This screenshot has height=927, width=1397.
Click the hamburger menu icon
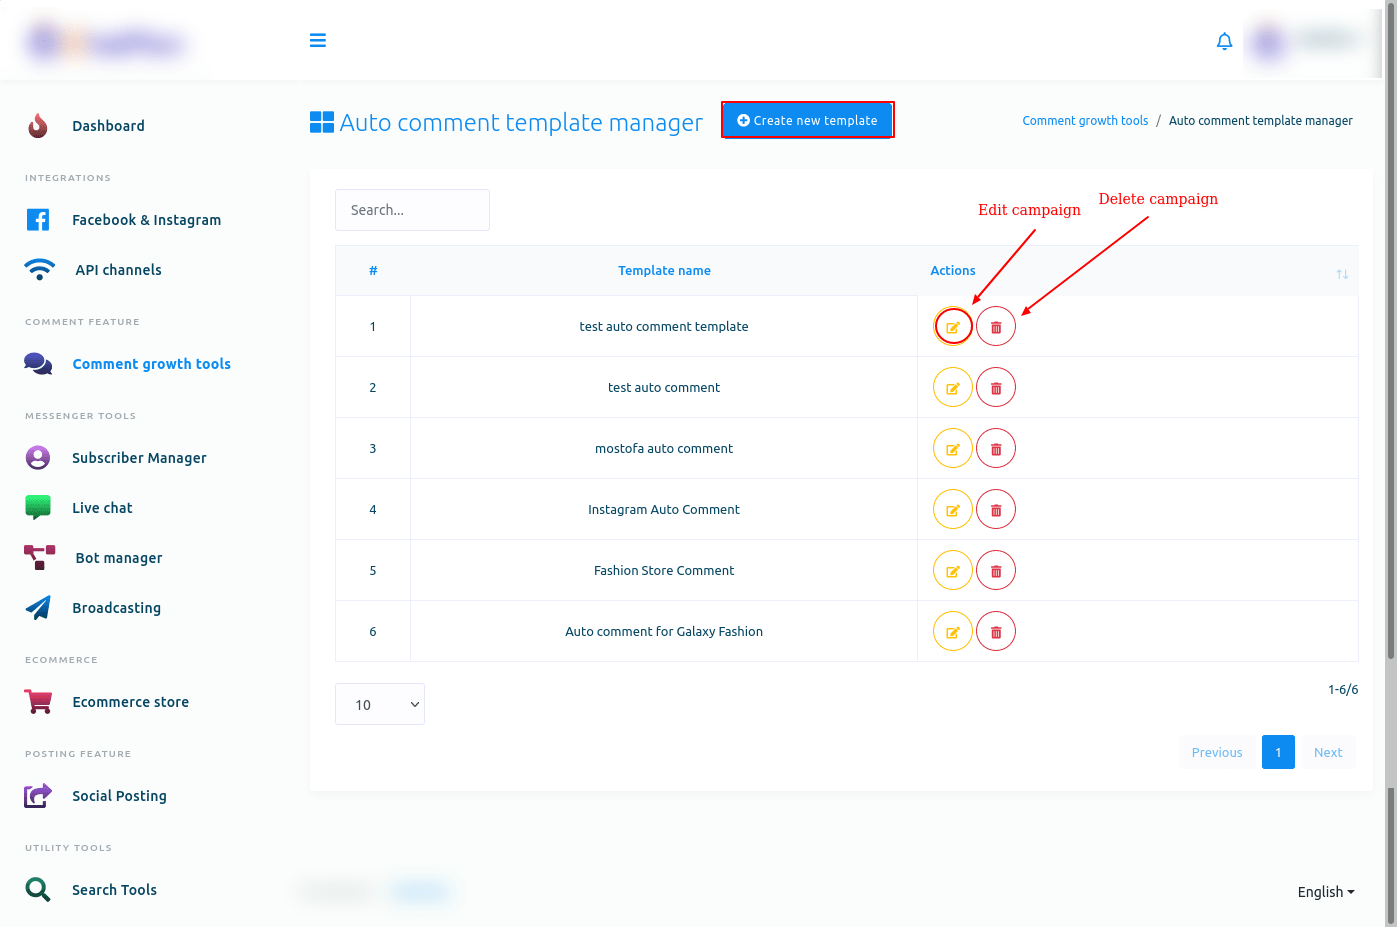pos(318,40)
